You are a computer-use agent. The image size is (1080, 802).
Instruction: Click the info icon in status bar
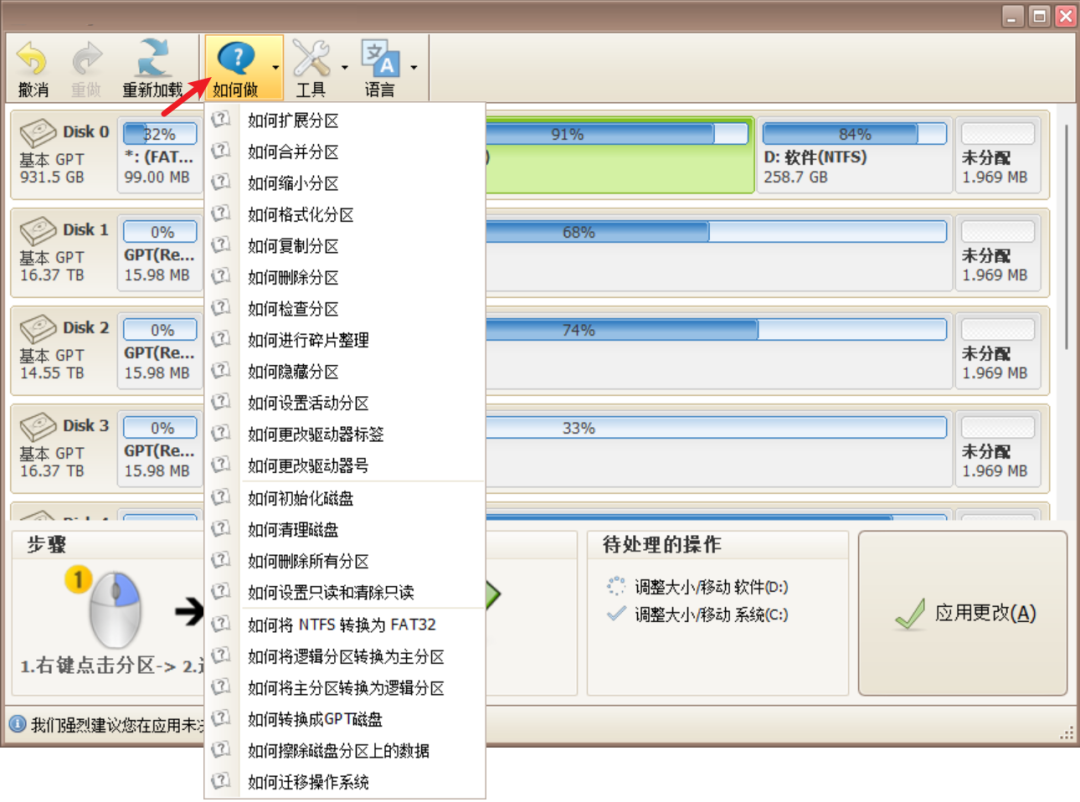17,724
